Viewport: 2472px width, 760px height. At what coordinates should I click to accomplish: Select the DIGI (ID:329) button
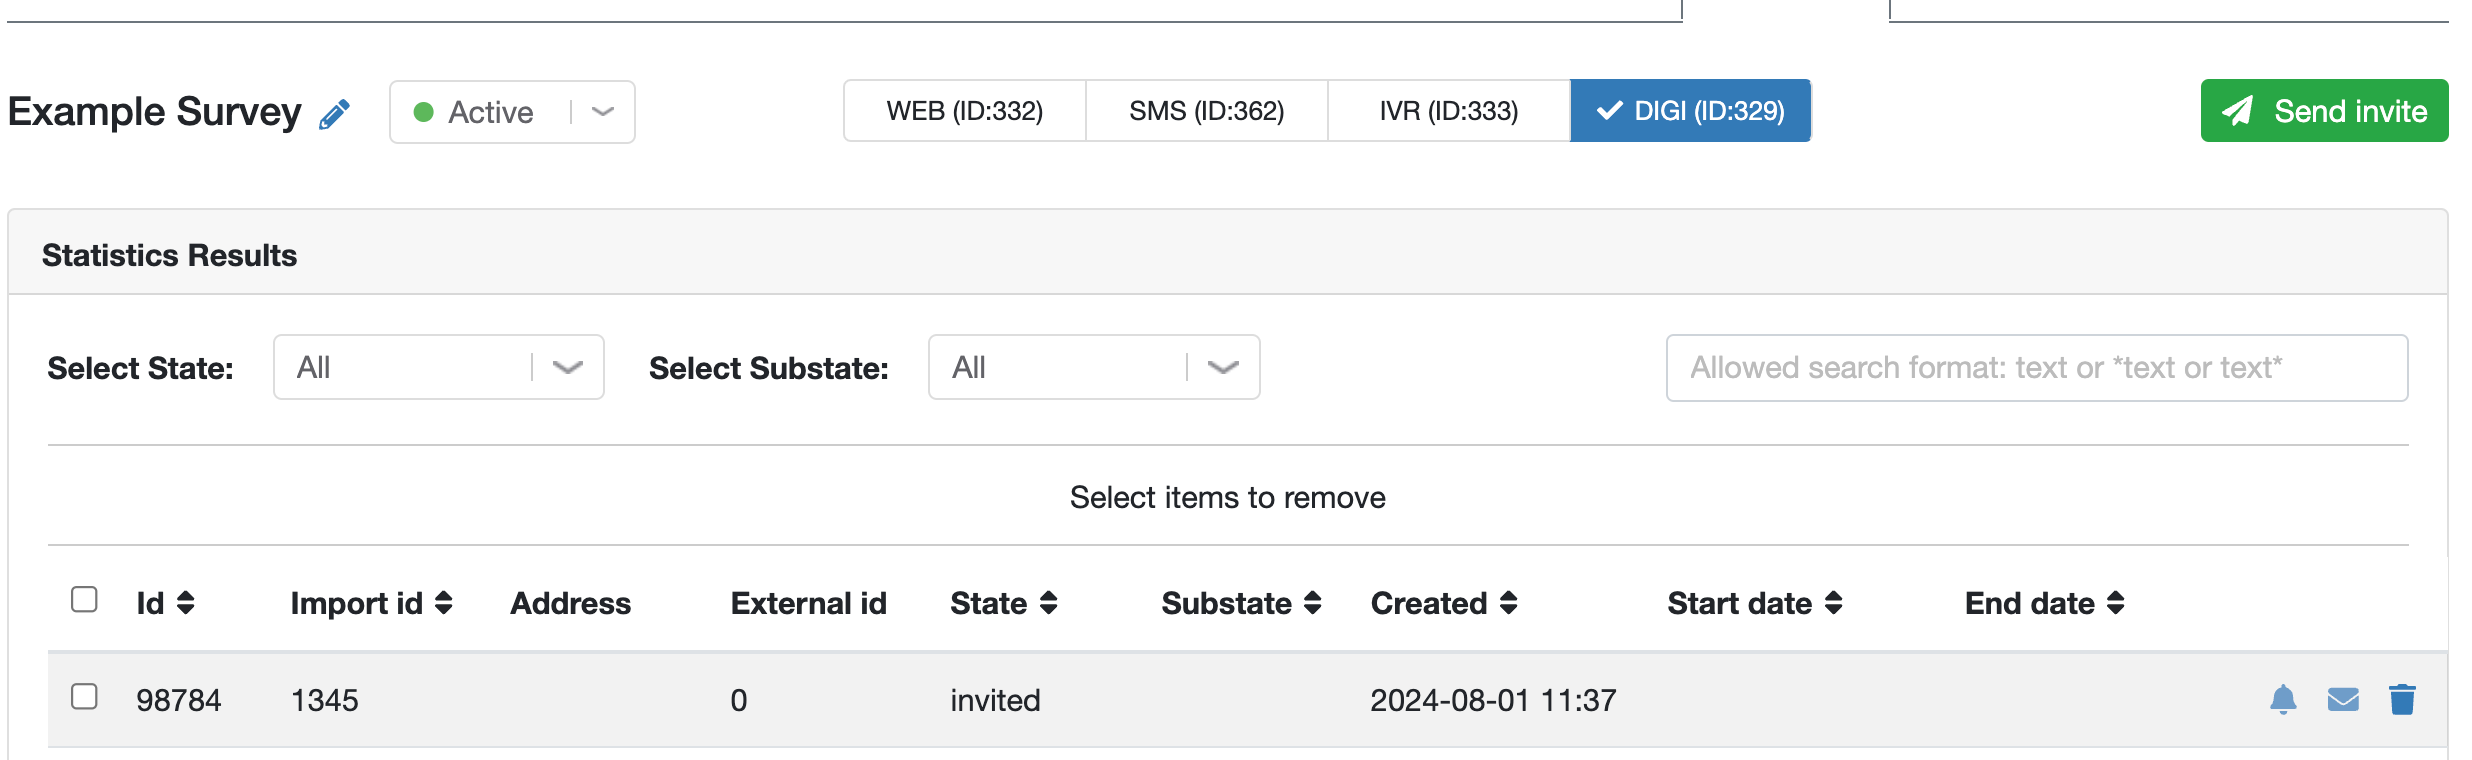(x=1690, y=111)
